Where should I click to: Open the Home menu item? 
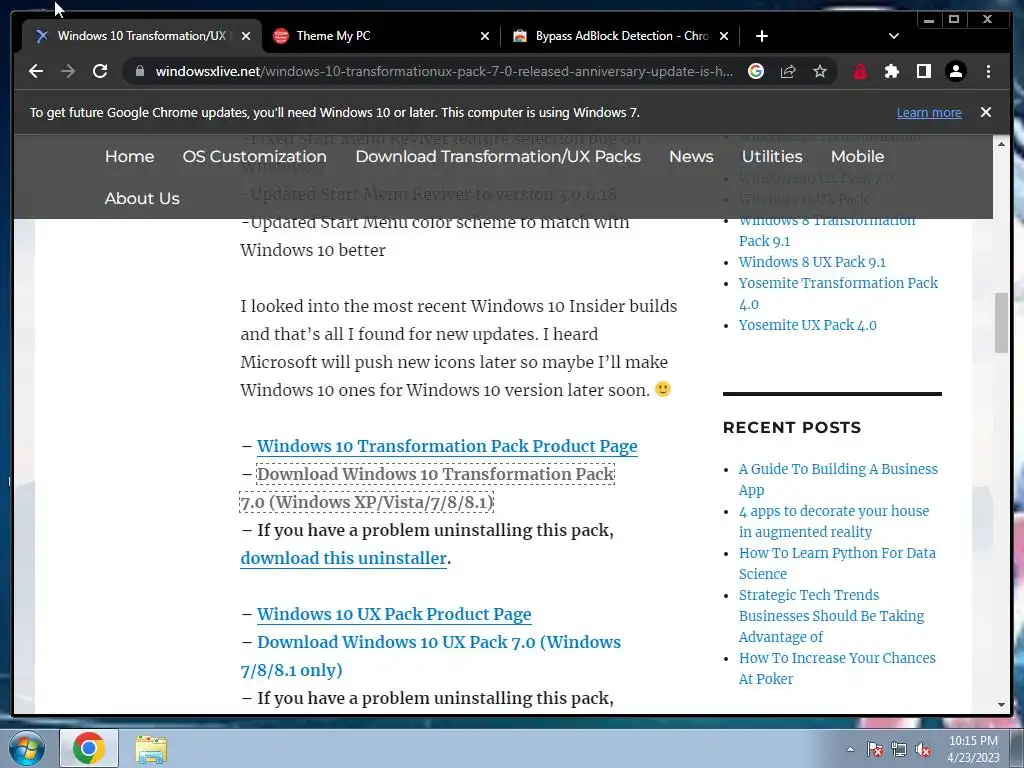coord(129,157)
